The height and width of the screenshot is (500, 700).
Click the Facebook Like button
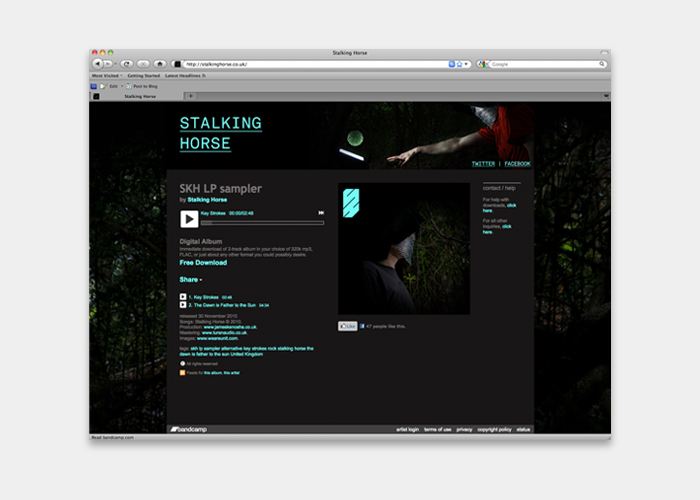point(348,326)
